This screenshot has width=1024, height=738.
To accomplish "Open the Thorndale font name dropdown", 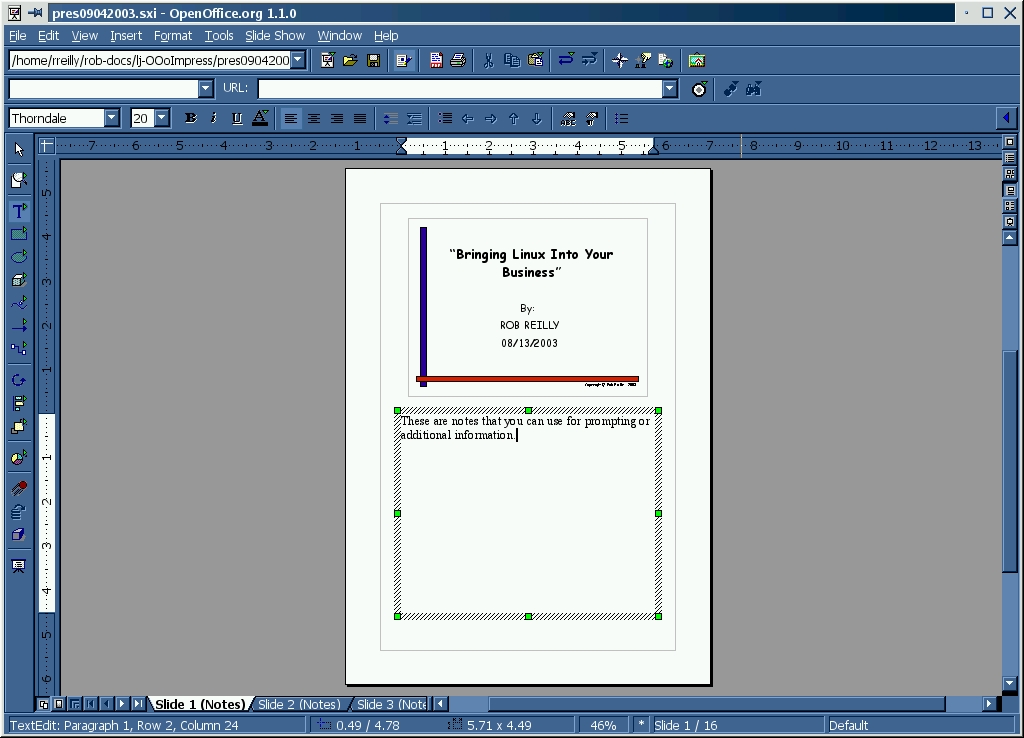I will click(x=111, y=118).
